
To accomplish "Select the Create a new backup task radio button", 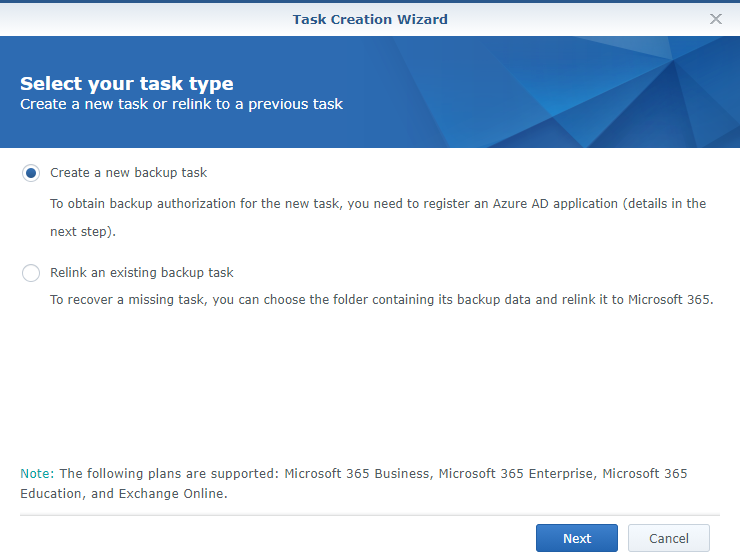I will tap(31, 173).
